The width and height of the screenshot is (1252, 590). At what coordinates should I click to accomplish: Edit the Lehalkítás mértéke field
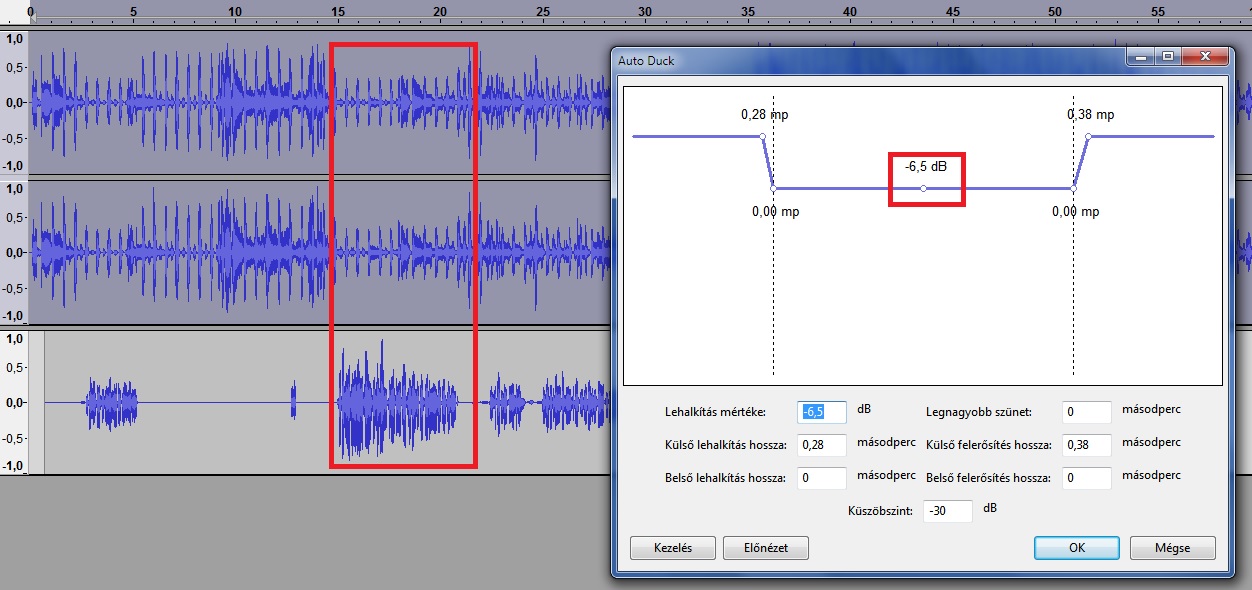click(822, 412)
